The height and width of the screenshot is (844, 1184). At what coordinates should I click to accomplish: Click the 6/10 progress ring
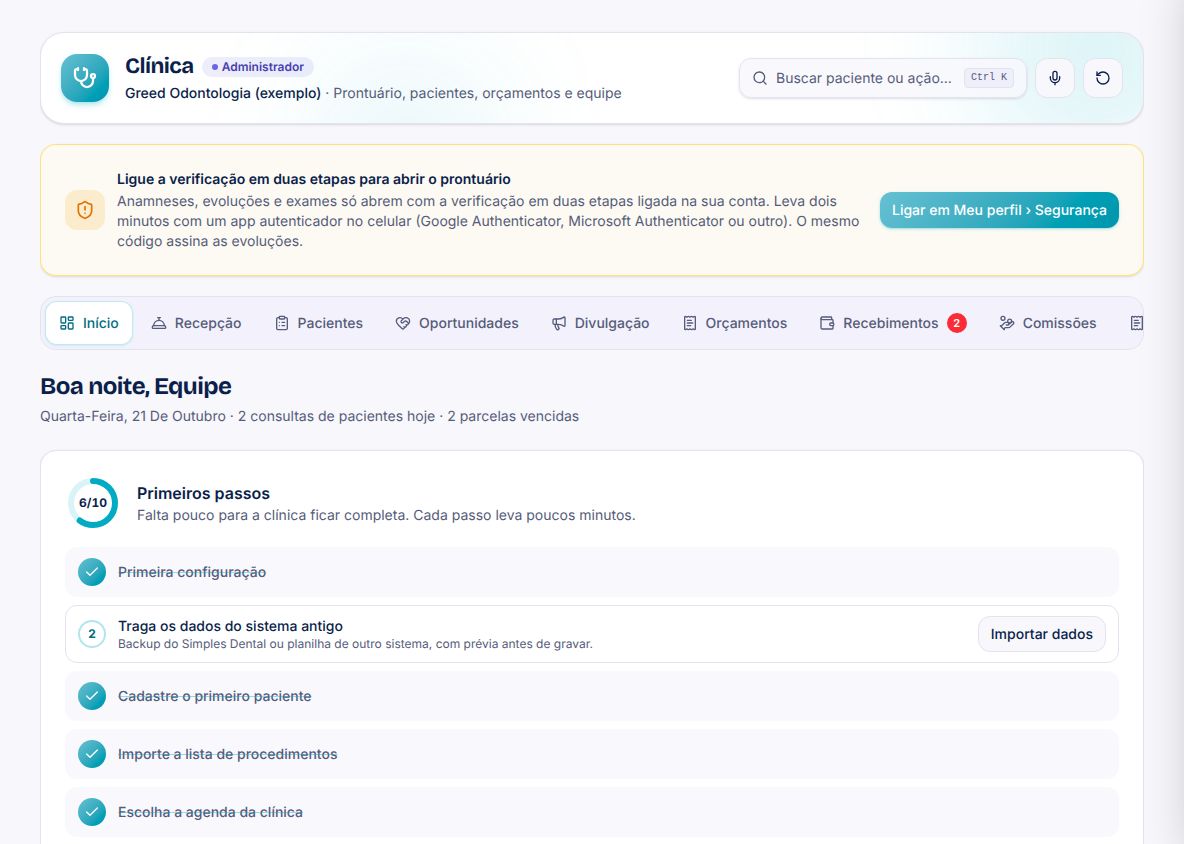coord(93,503)
